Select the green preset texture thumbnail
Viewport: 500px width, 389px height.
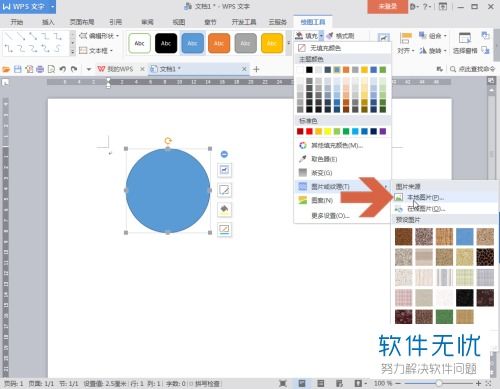coord(444,317)
